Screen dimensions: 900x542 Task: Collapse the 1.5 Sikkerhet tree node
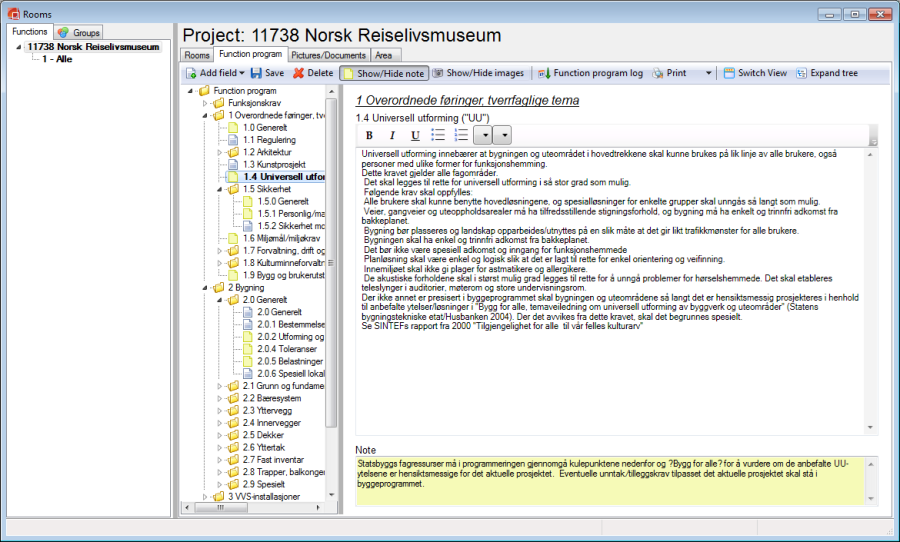(x=219, y=189)
